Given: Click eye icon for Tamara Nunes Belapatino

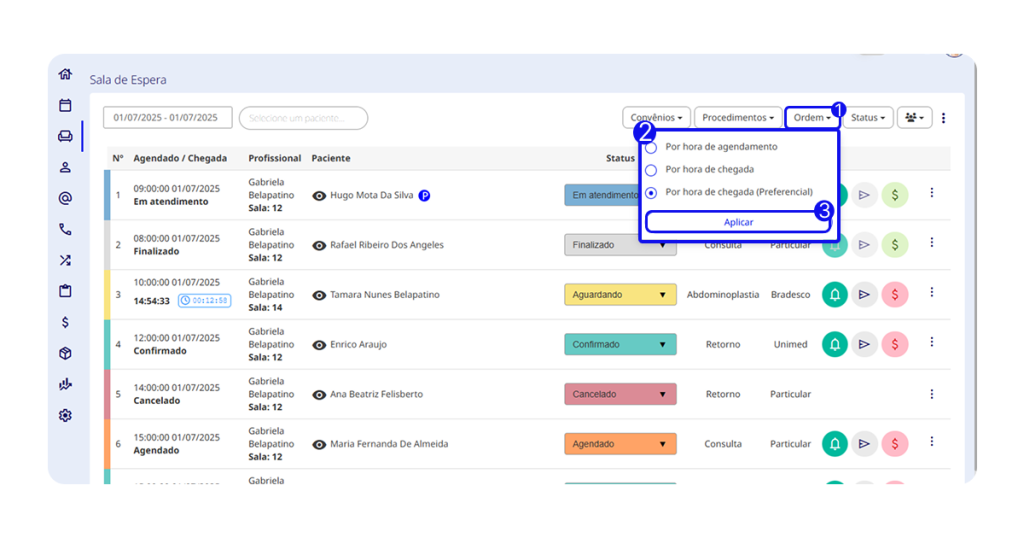Looking at the screenshot, I should 319,295.
